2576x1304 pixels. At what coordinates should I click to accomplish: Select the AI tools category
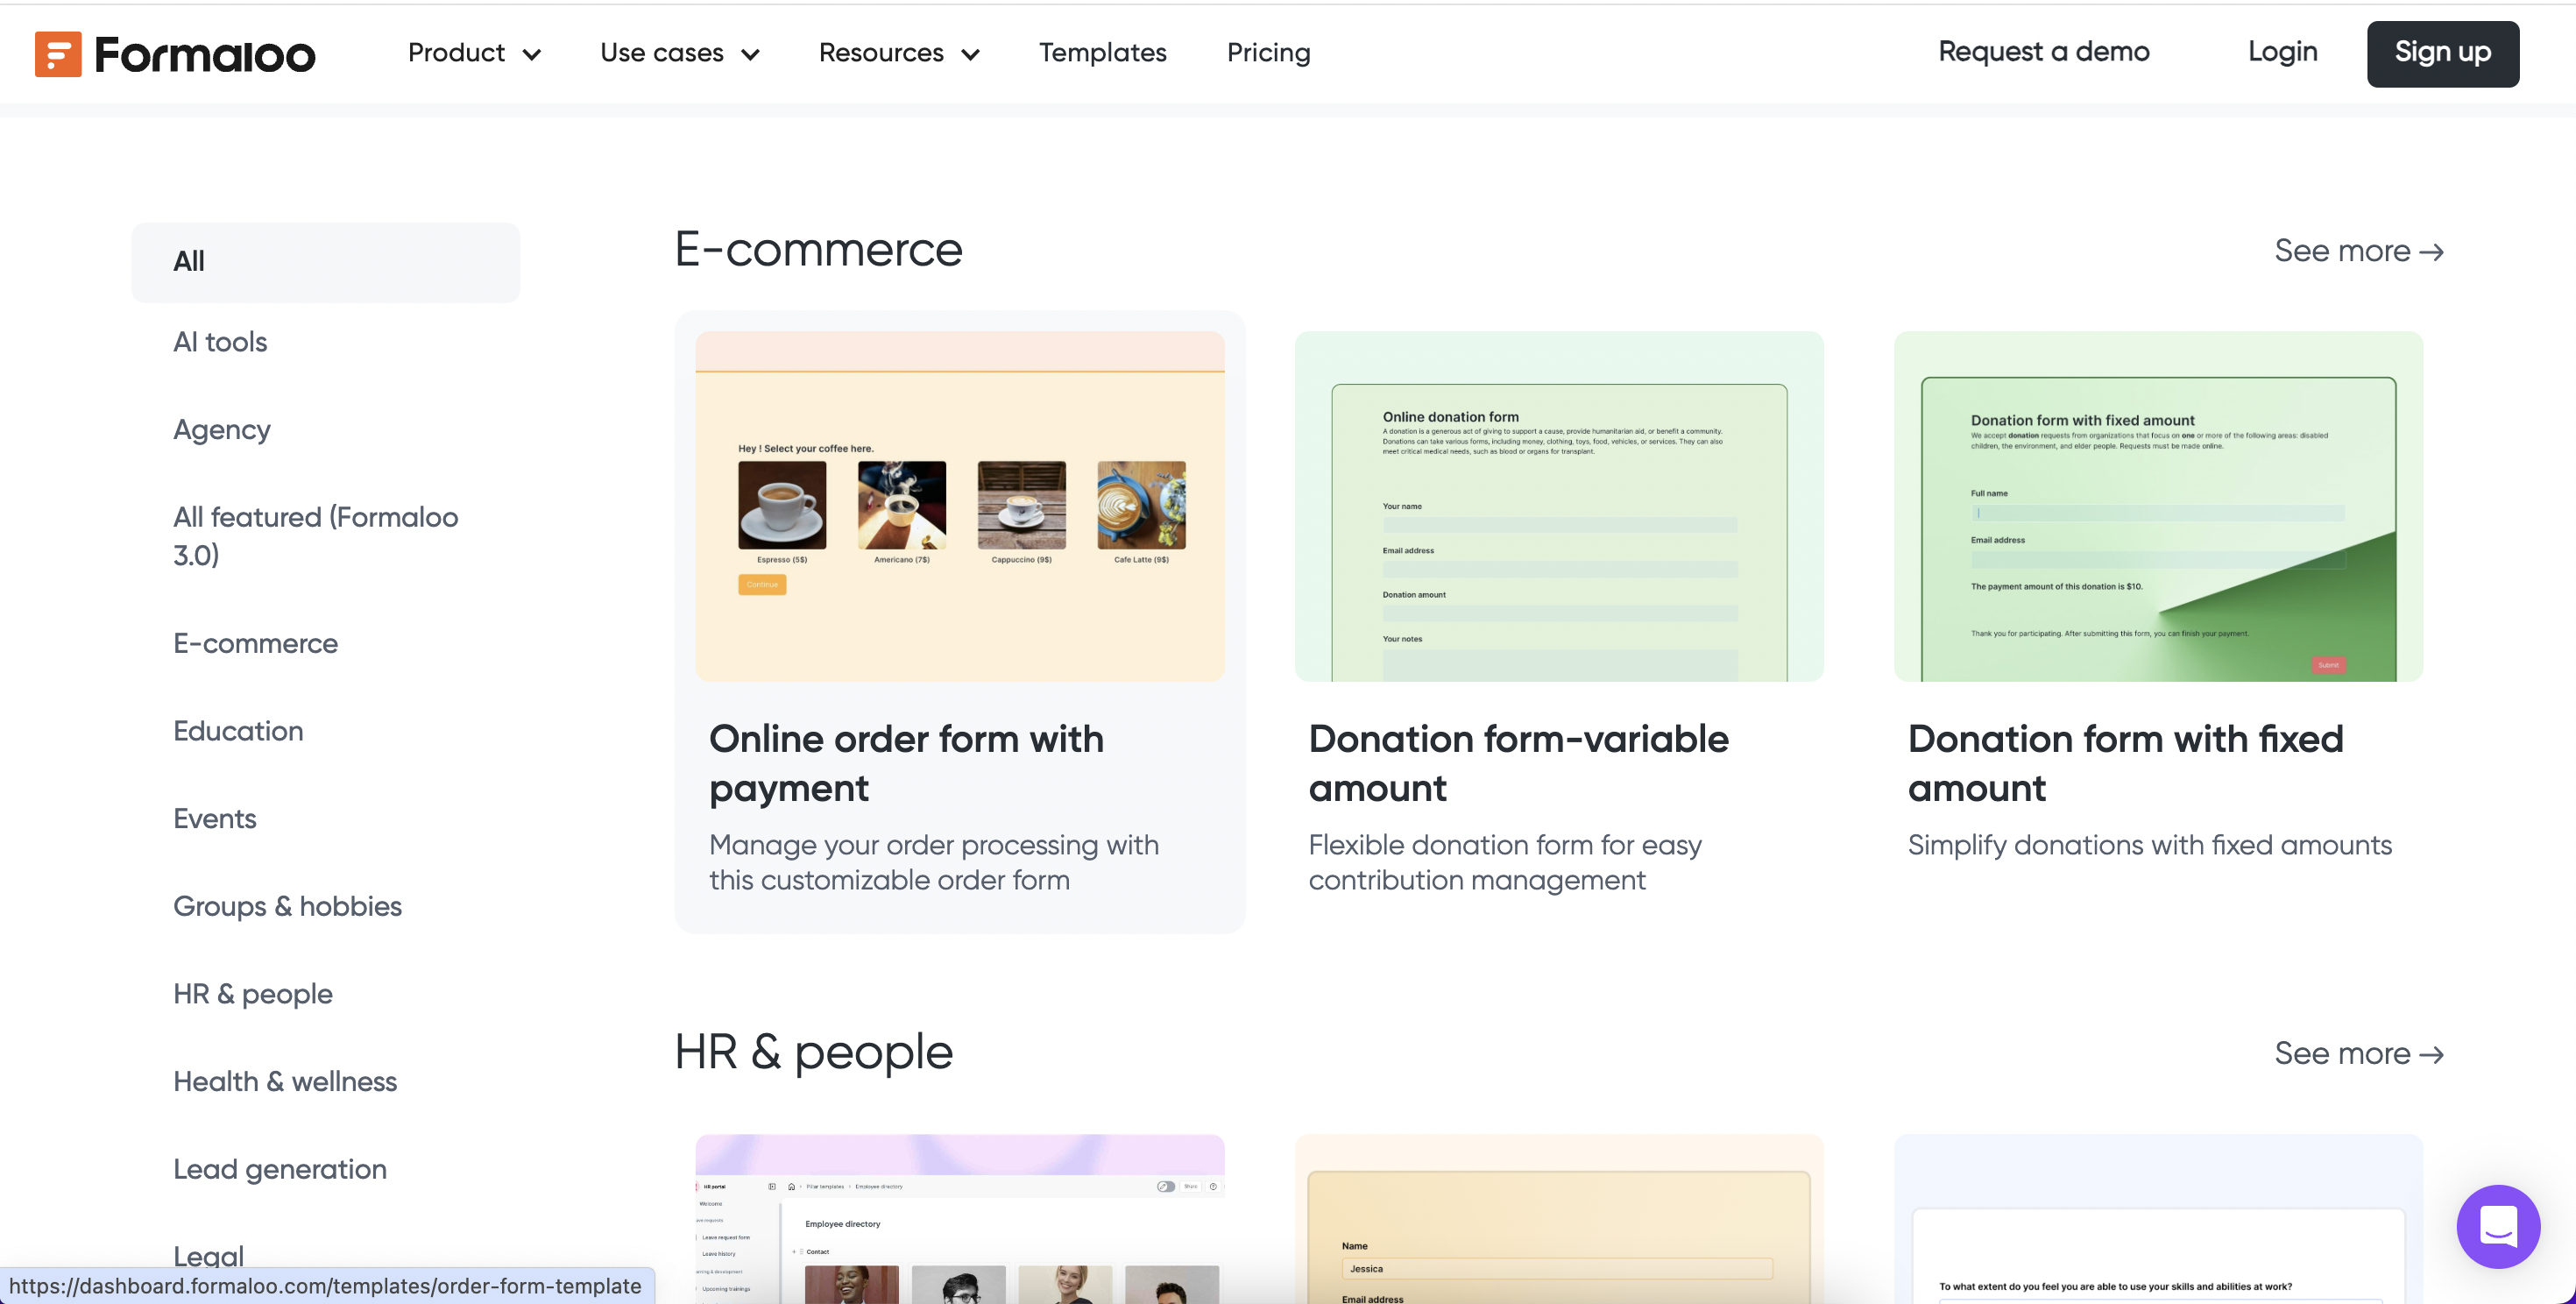[x=220, y=342]
